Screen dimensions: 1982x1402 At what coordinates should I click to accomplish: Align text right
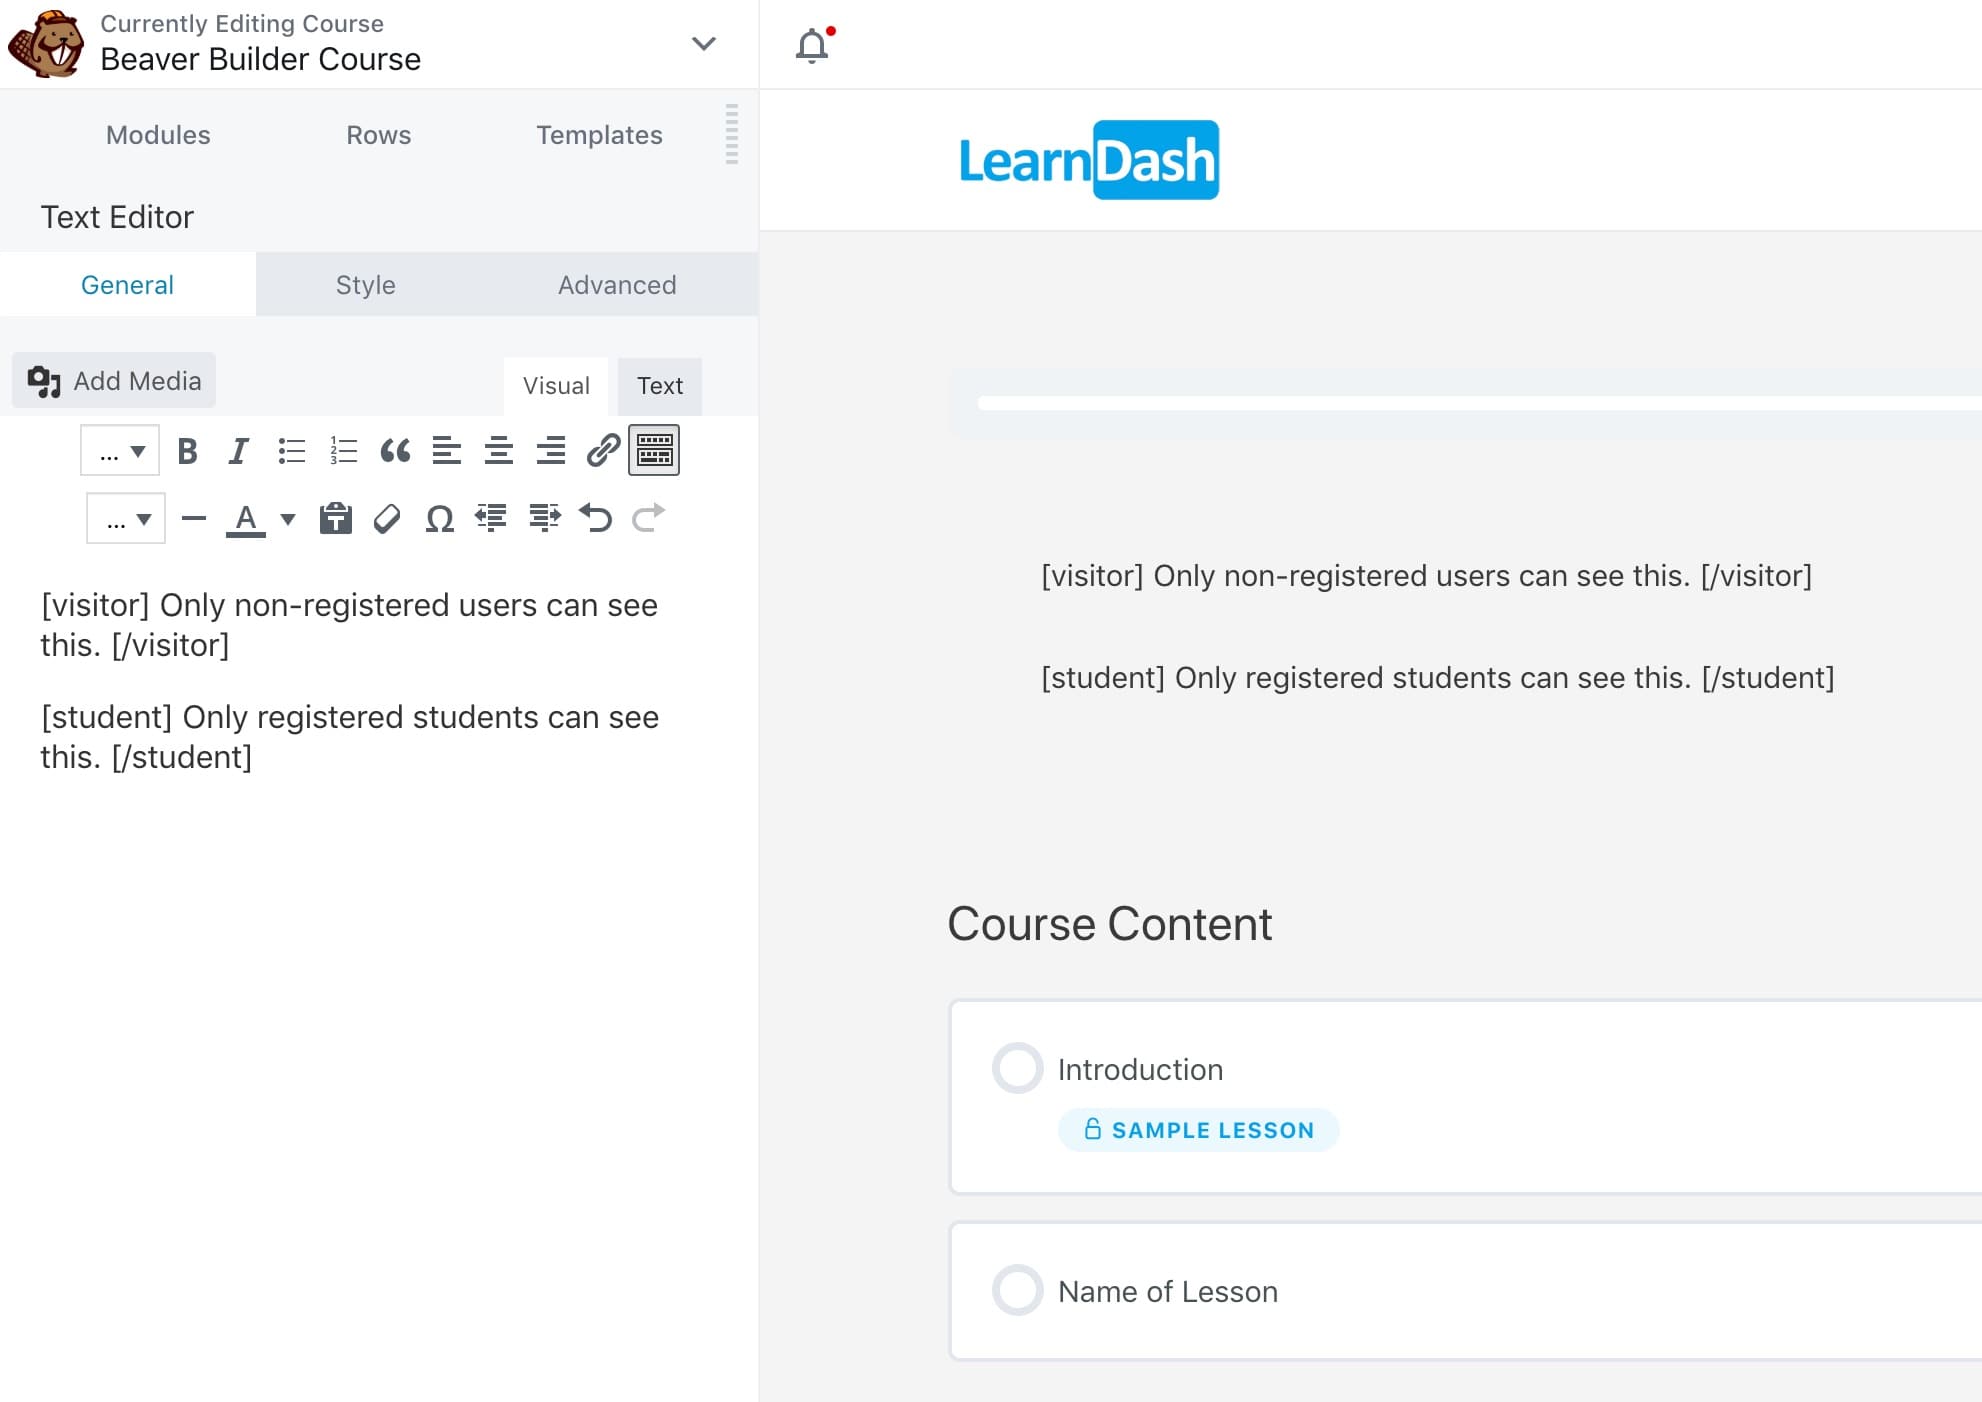click(x=551, y=451)
